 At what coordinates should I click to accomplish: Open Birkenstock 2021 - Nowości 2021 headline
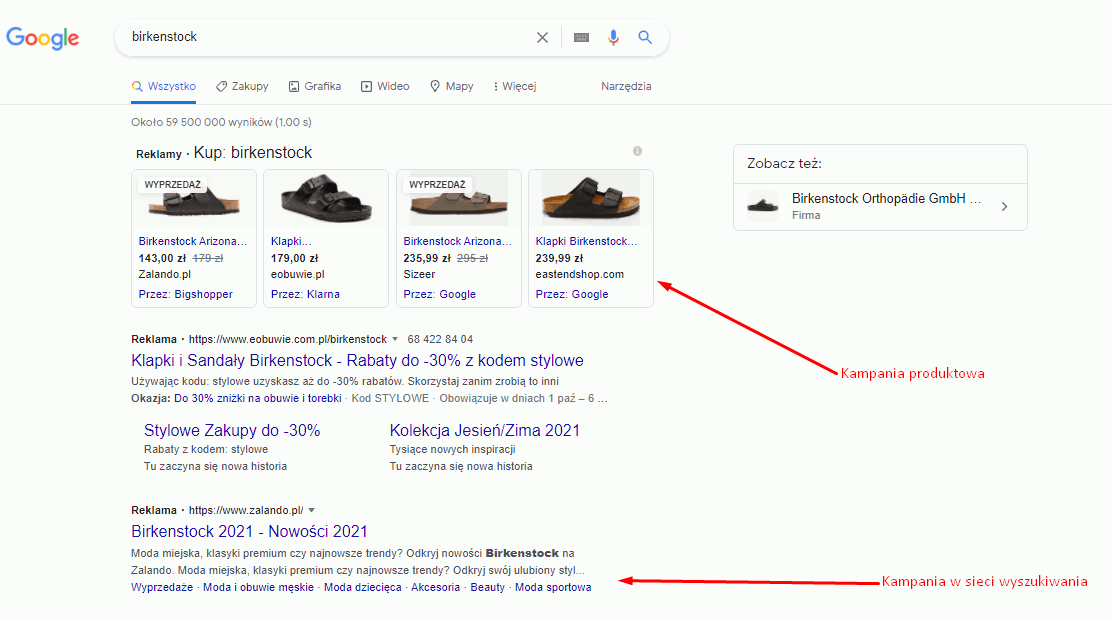(x=250, y=531)
